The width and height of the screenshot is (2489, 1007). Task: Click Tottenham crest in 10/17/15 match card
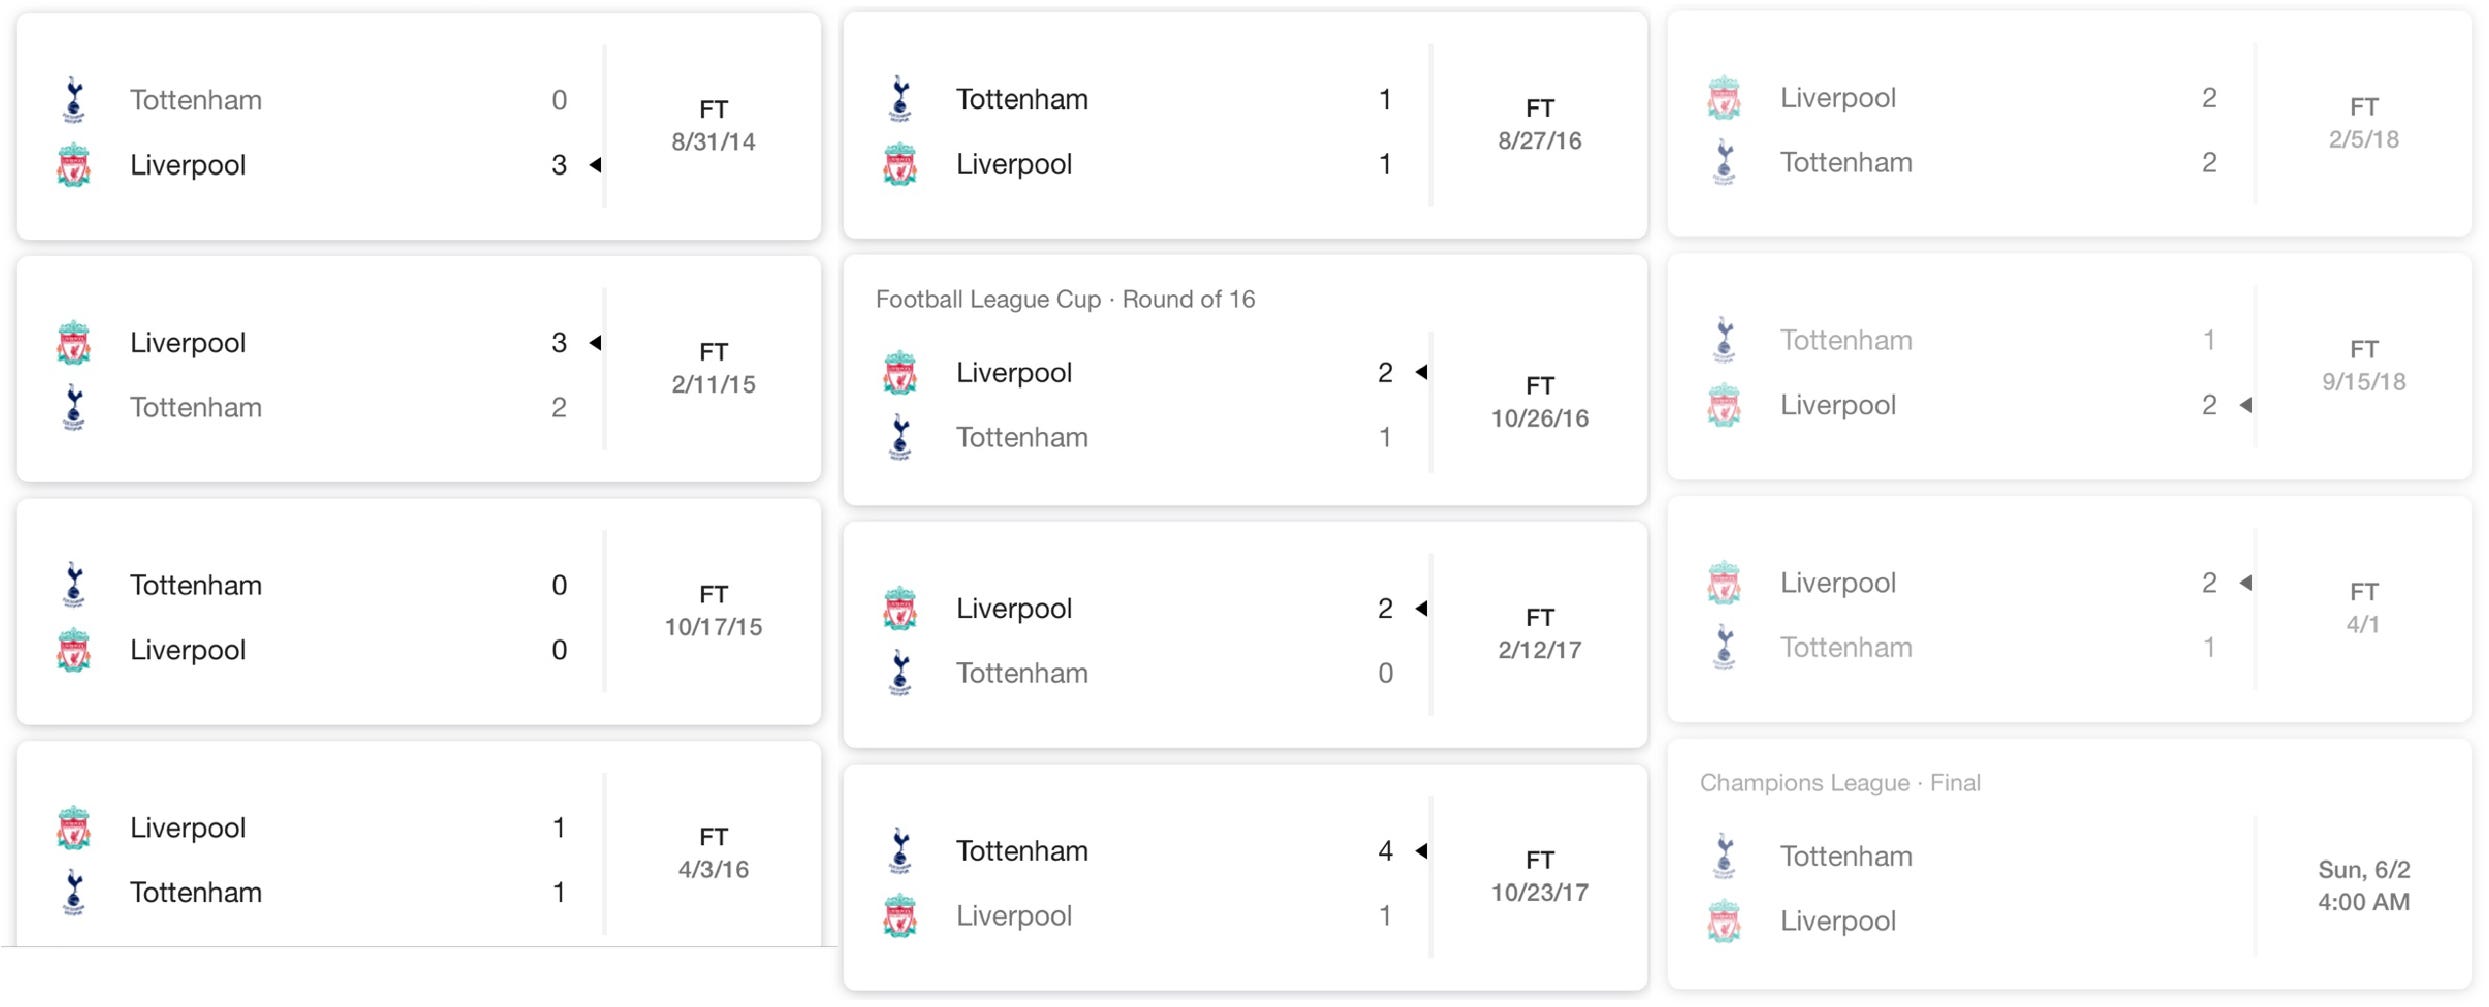pyautogui.click(x=74, y=585)
